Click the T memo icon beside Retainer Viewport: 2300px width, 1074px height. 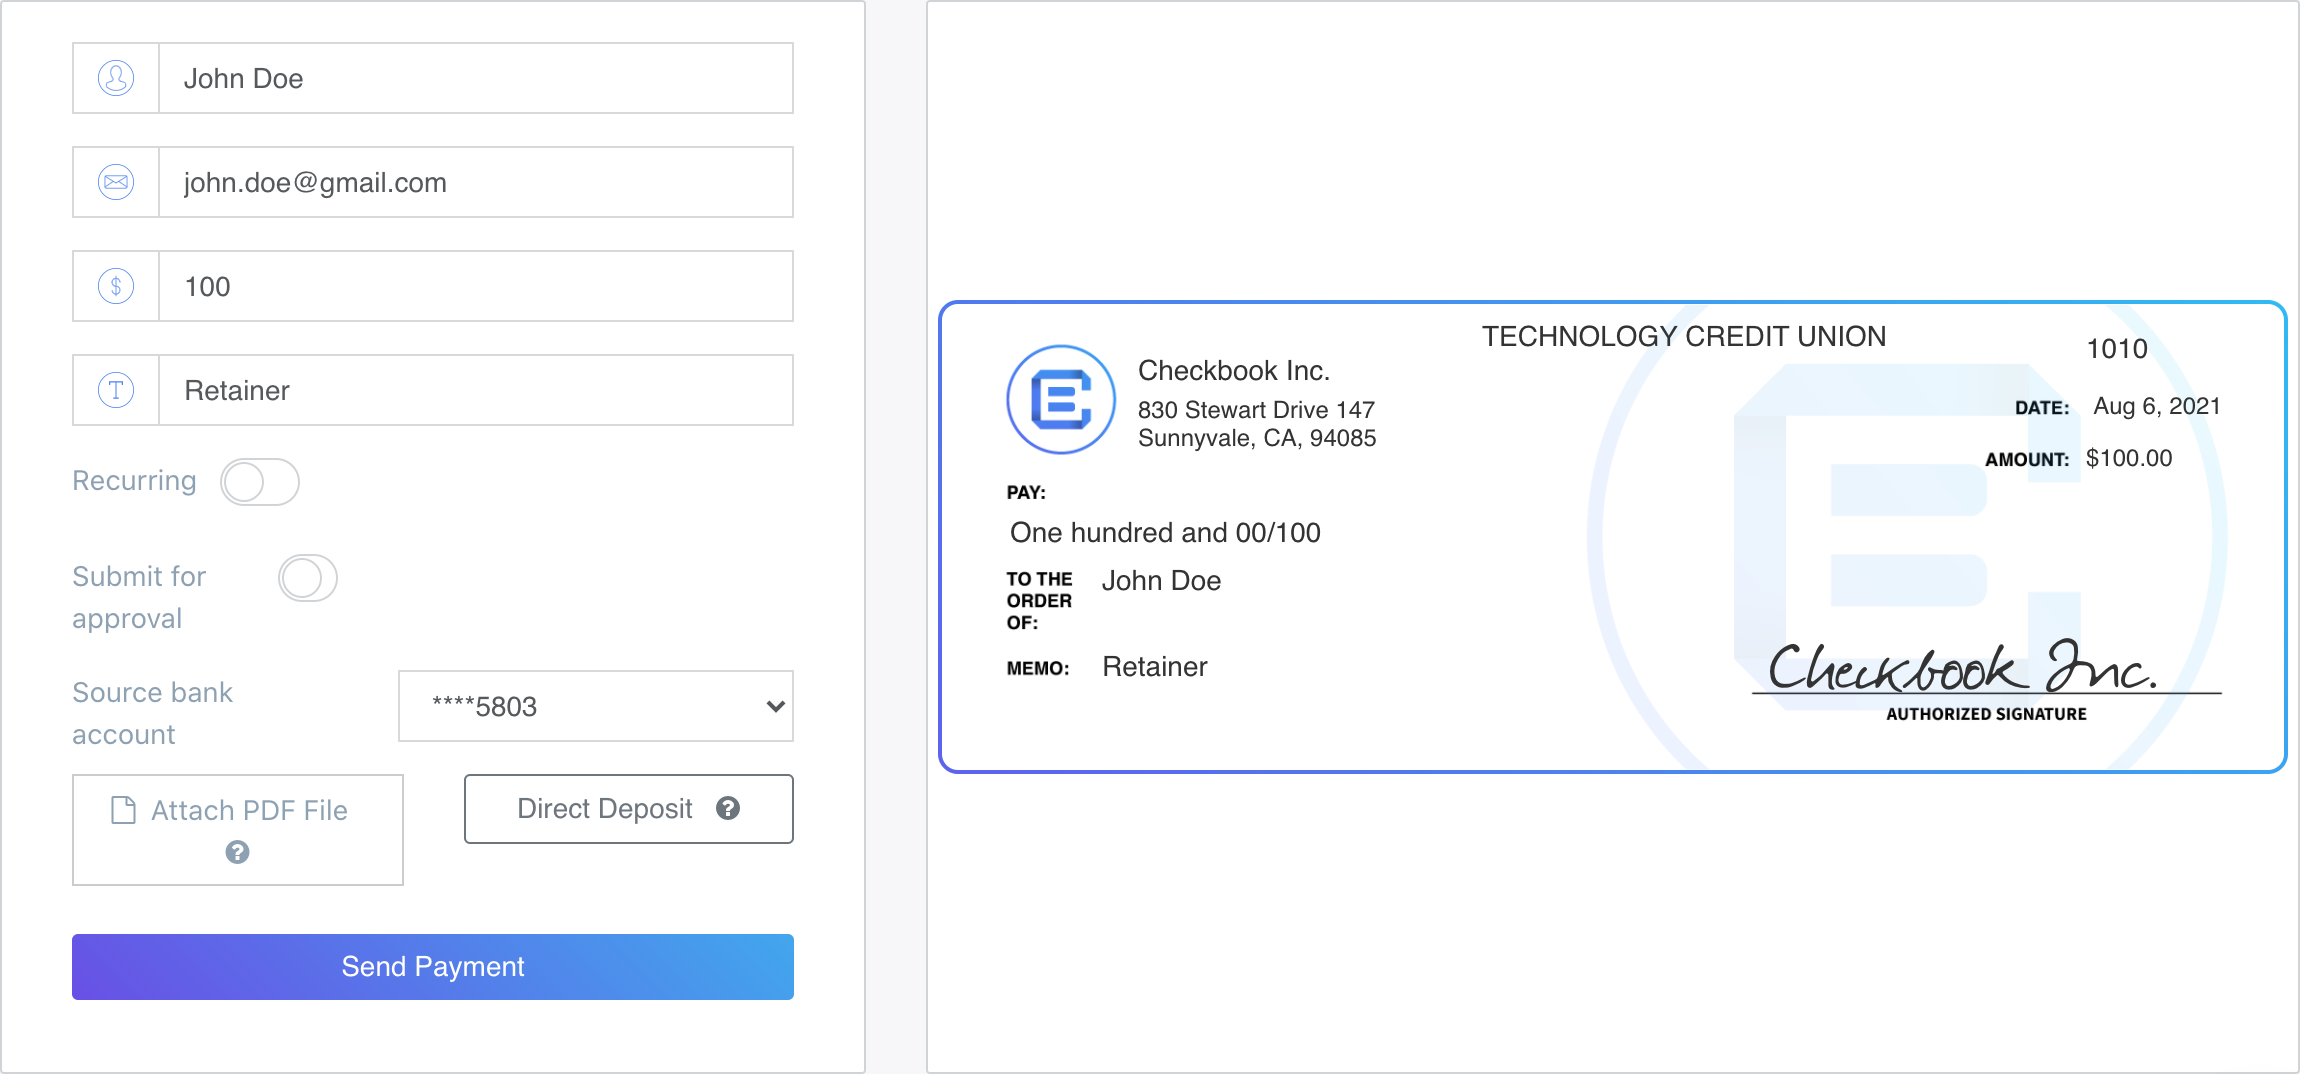[116, 390]
